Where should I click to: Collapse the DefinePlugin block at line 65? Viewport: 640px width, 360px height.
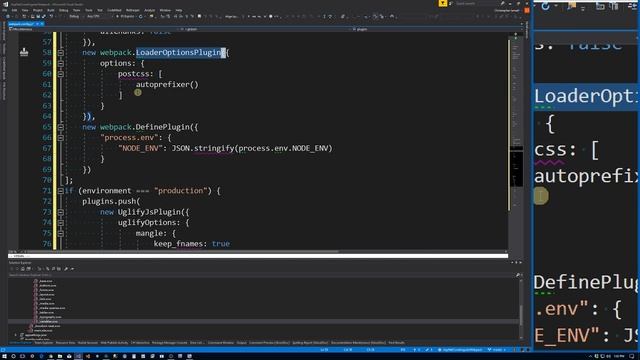click(x=60, y=127)
